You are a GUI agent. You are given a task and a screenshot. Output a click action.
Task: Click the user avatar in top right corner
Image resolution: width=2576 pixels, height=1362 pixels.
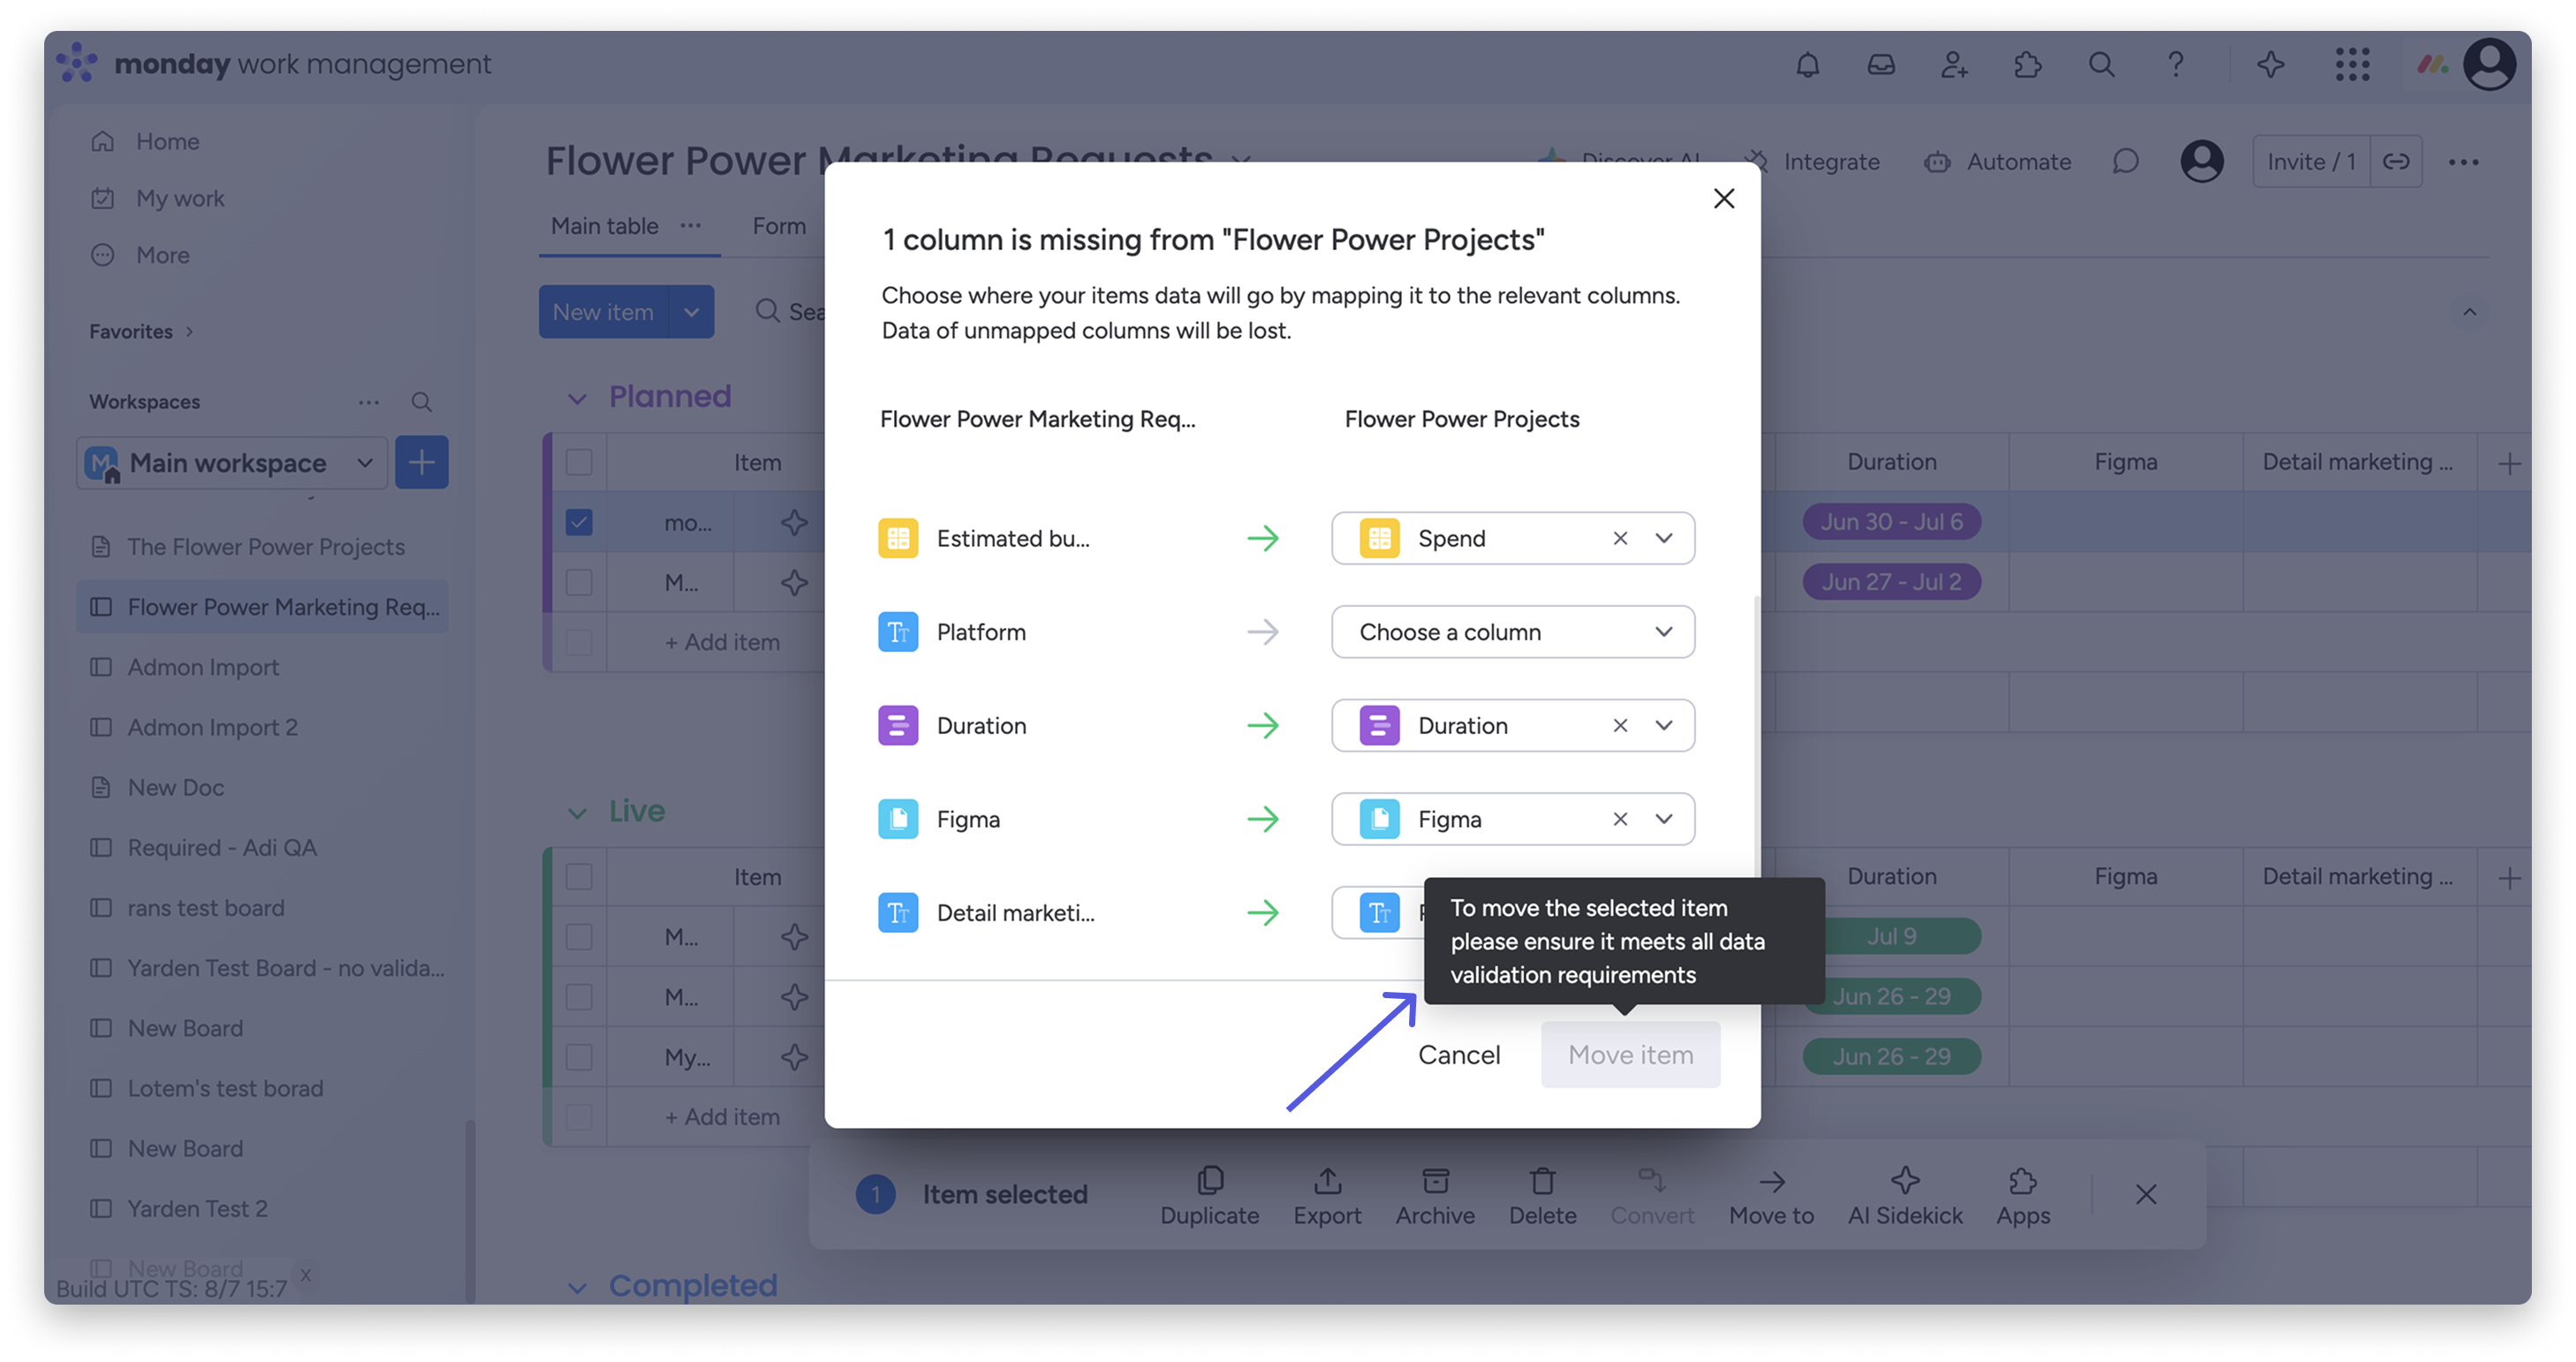point(2489,65)
